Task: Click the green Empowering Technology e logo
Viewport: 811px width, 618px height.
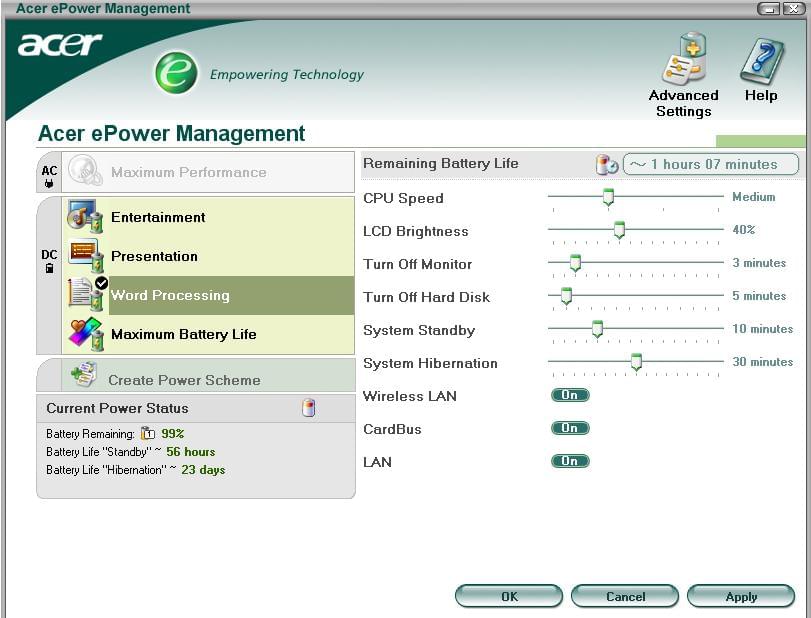Action: 176,73
